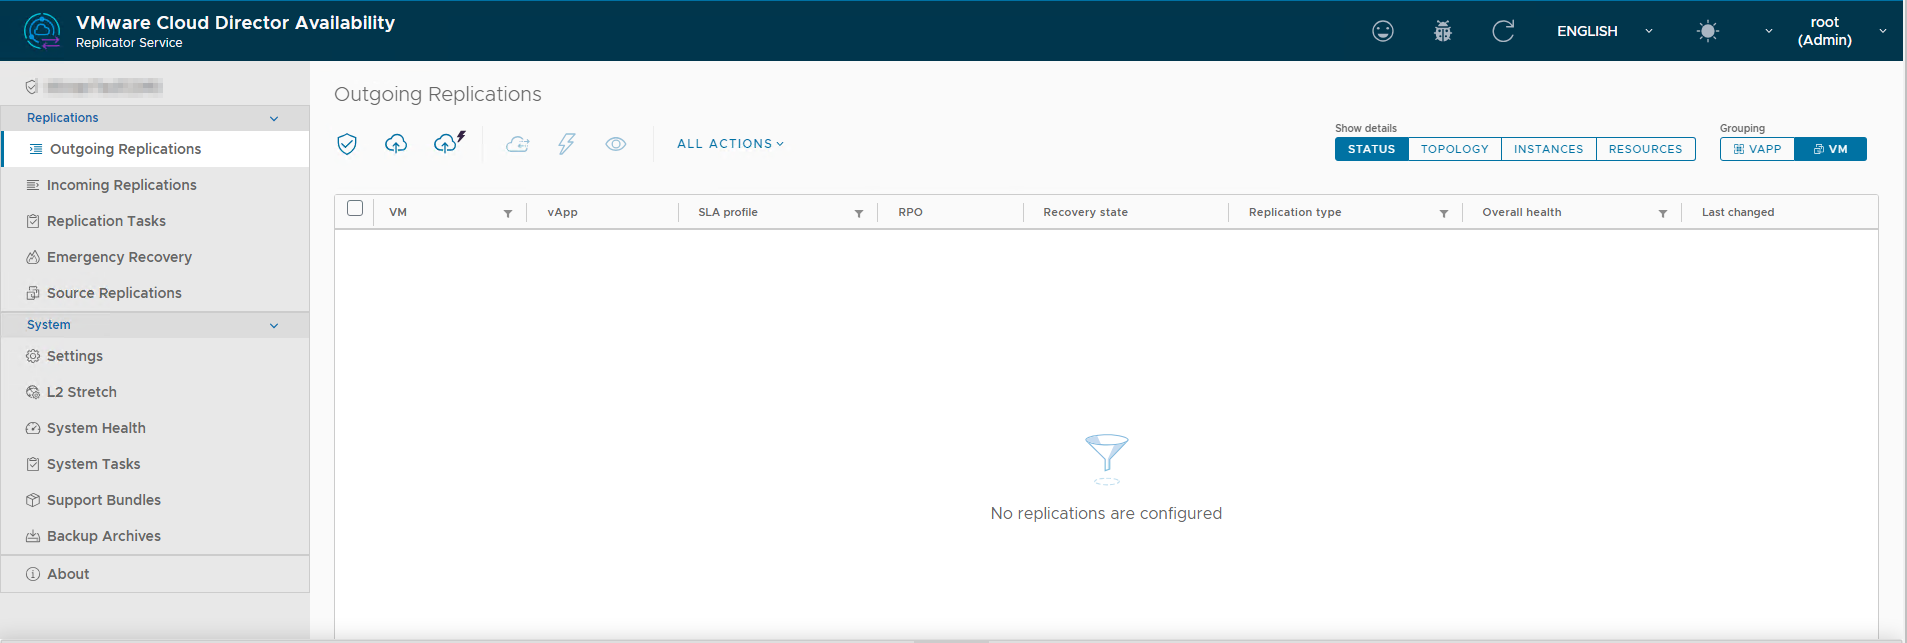Switch to the TOPOLOGY details tab

(x=1454, y=149)
